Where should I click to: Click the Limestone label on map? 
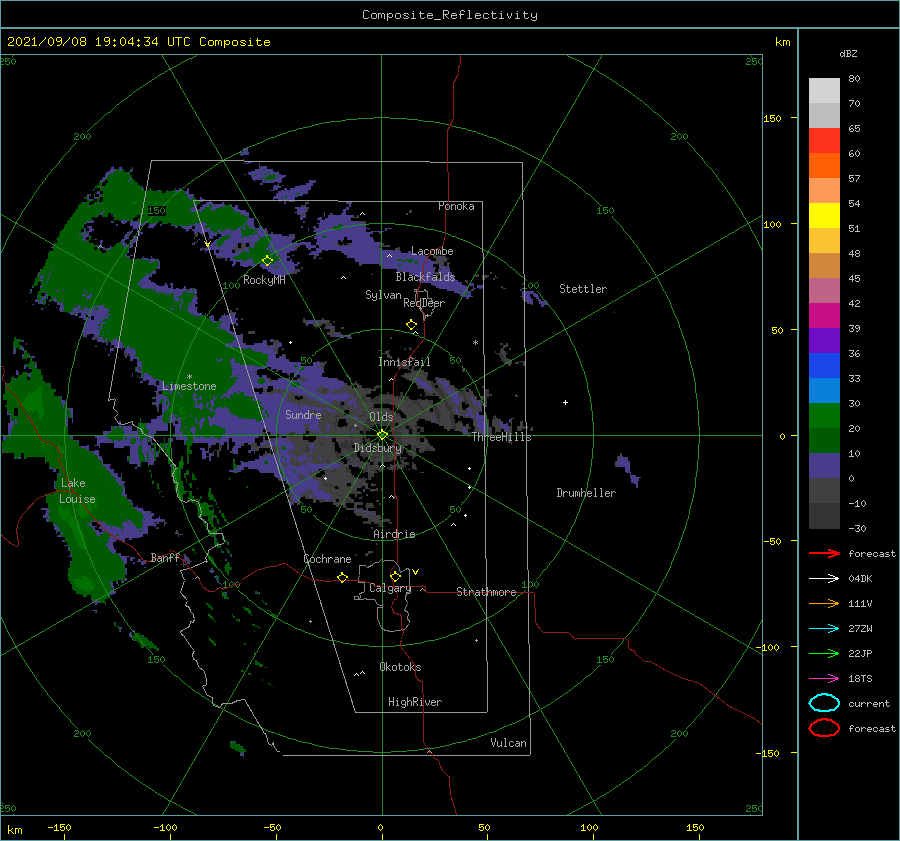point(189,386)
